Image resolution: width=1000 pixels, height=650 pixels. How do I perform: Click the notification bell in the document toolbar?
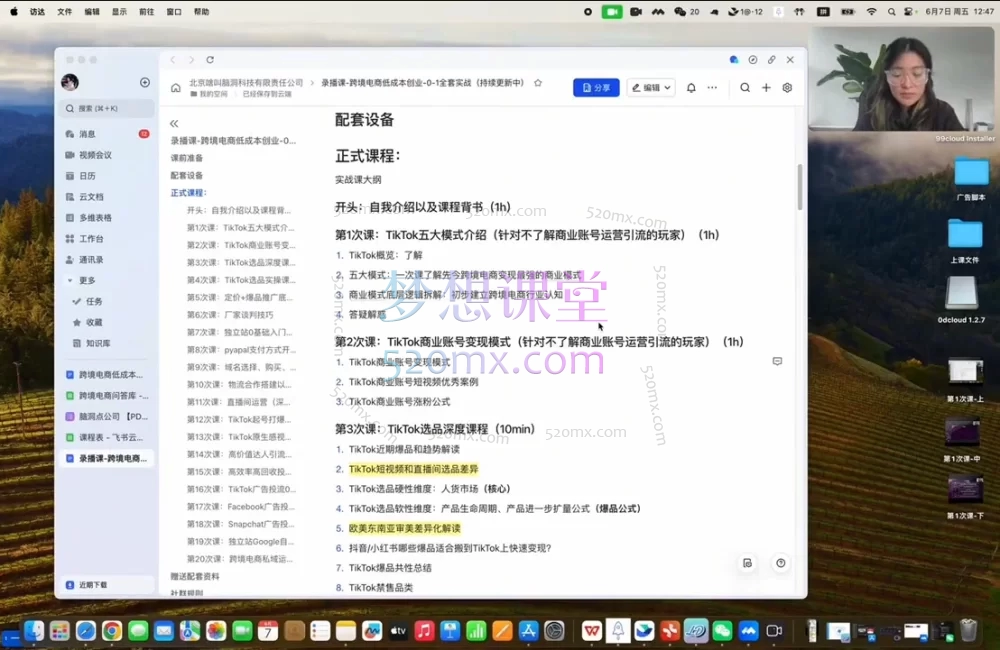click(x=692, y=87)
